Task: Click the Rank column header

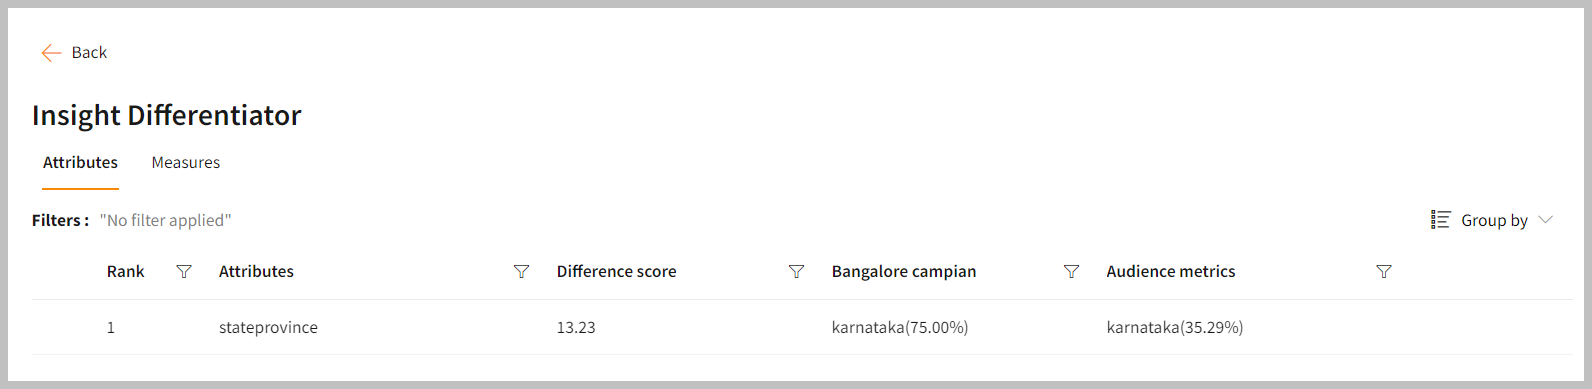Action: 126,272
